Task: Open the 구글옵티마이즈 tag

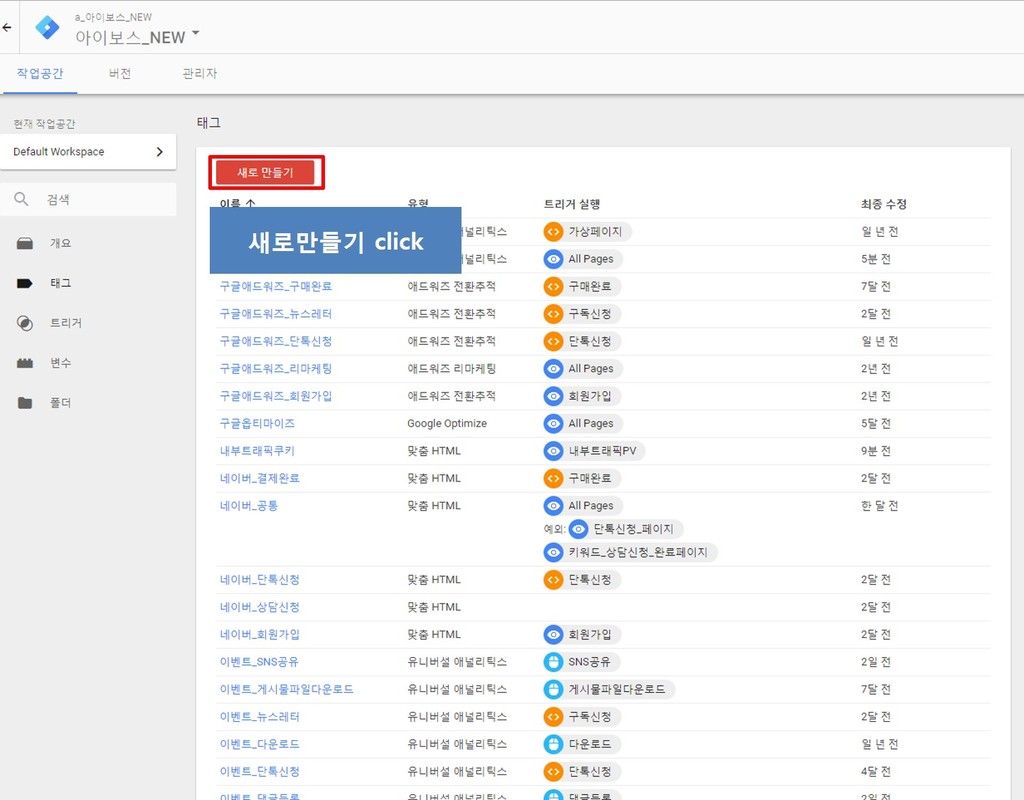Action: 257,423
